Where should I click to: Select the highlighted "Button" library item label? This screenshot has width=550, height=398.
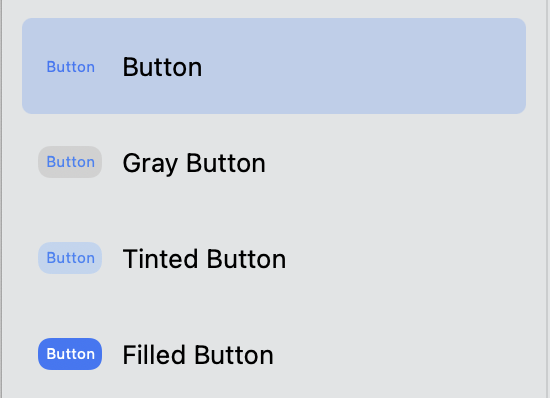[162, 67]
